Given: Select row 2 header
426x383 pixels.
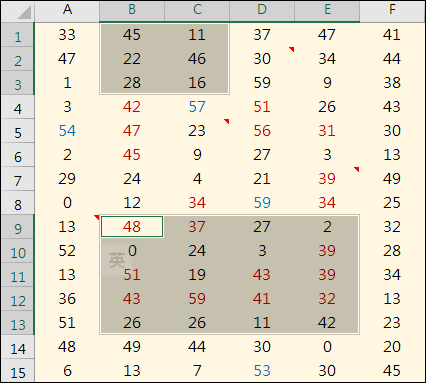Looking at the screenshot, I should click(x=18, y=59).
